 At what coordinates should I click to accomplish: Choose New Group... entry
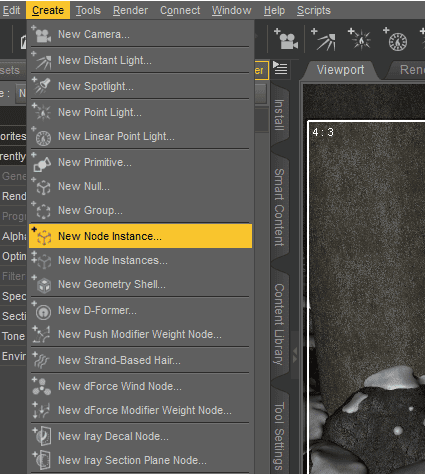pos(140,210)
